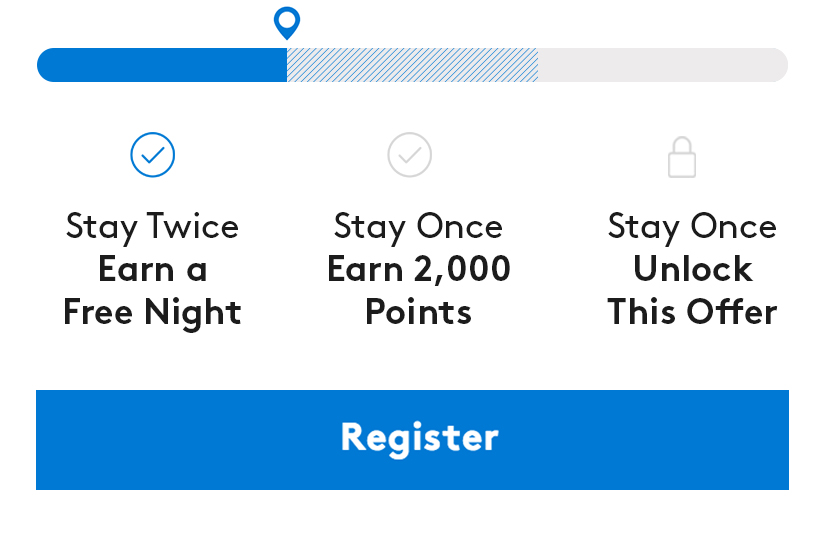Click the bold word "Points"
The width and height of the screenshot is (828, 550).
click(418, 312)
